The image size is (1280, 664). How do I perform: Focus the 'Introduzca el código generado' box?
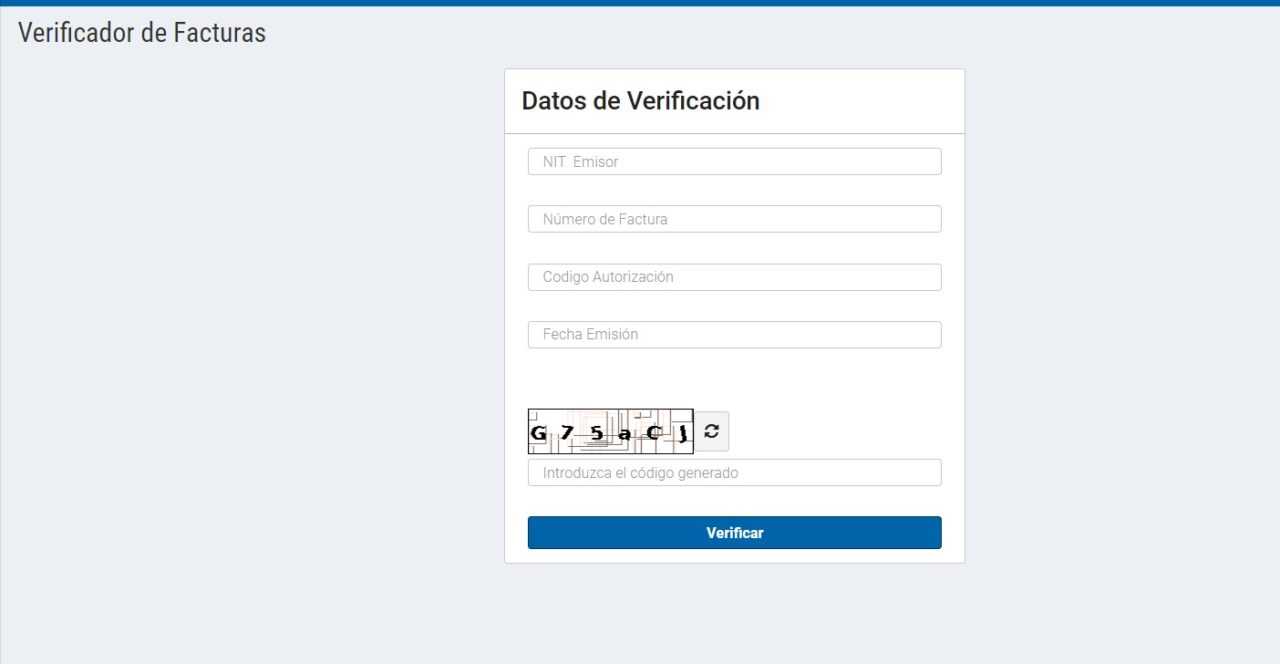coord(734,472)
